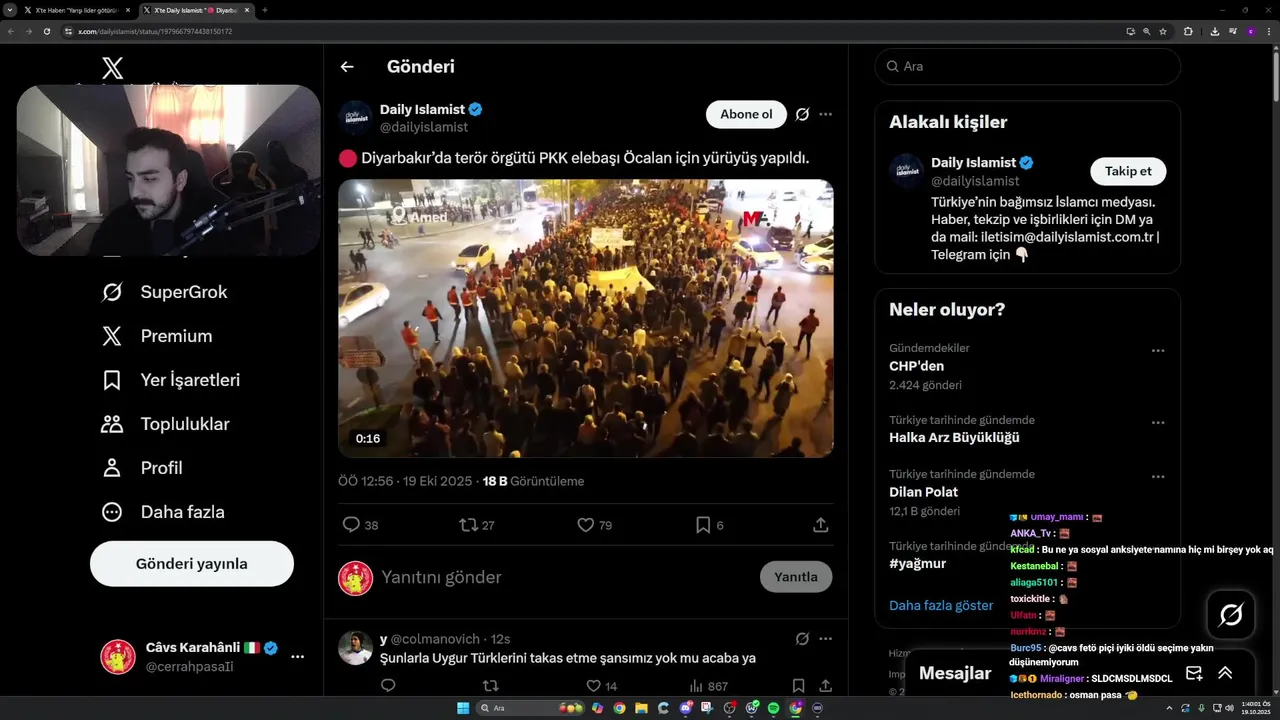Open options for the CHP'den trend

pos(1158,351)
